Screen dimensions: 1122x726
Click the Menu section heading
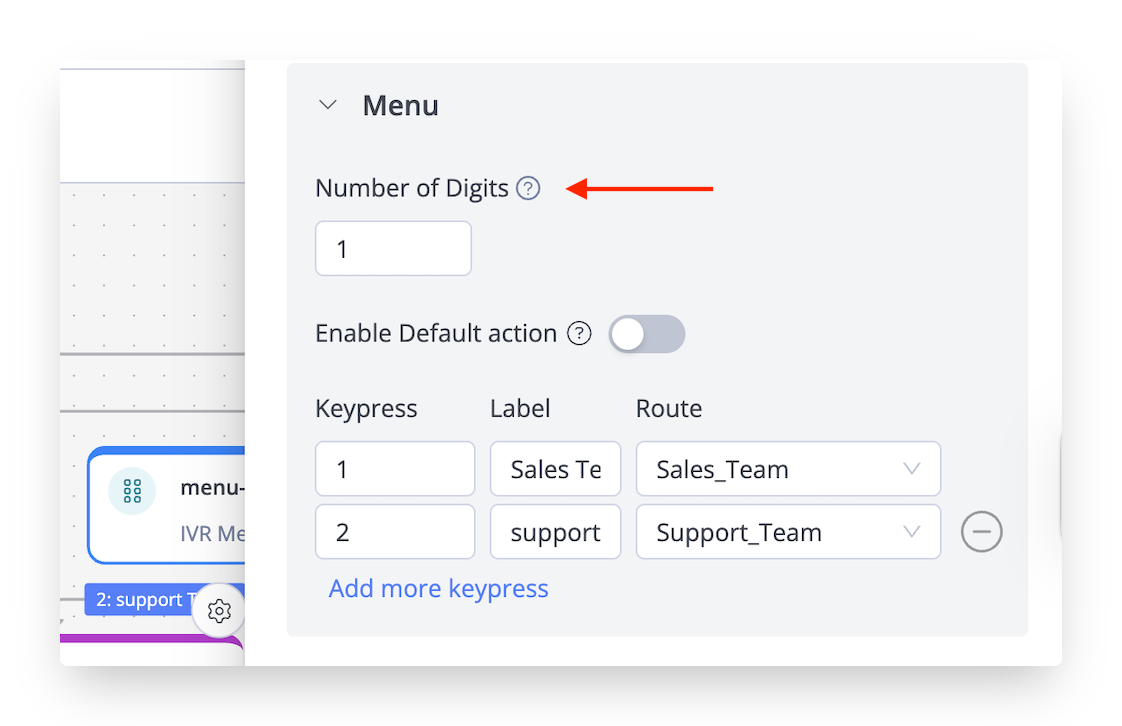tap(400, 105)
